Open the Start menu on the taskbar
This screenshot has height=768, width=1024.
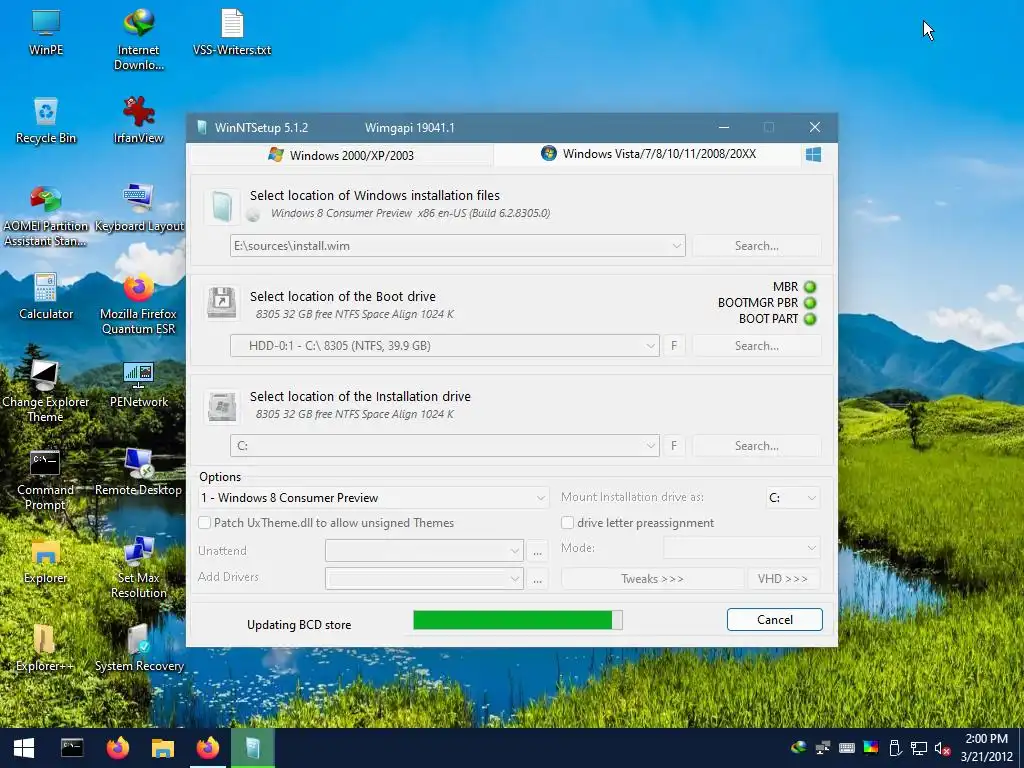click(24, 748)
